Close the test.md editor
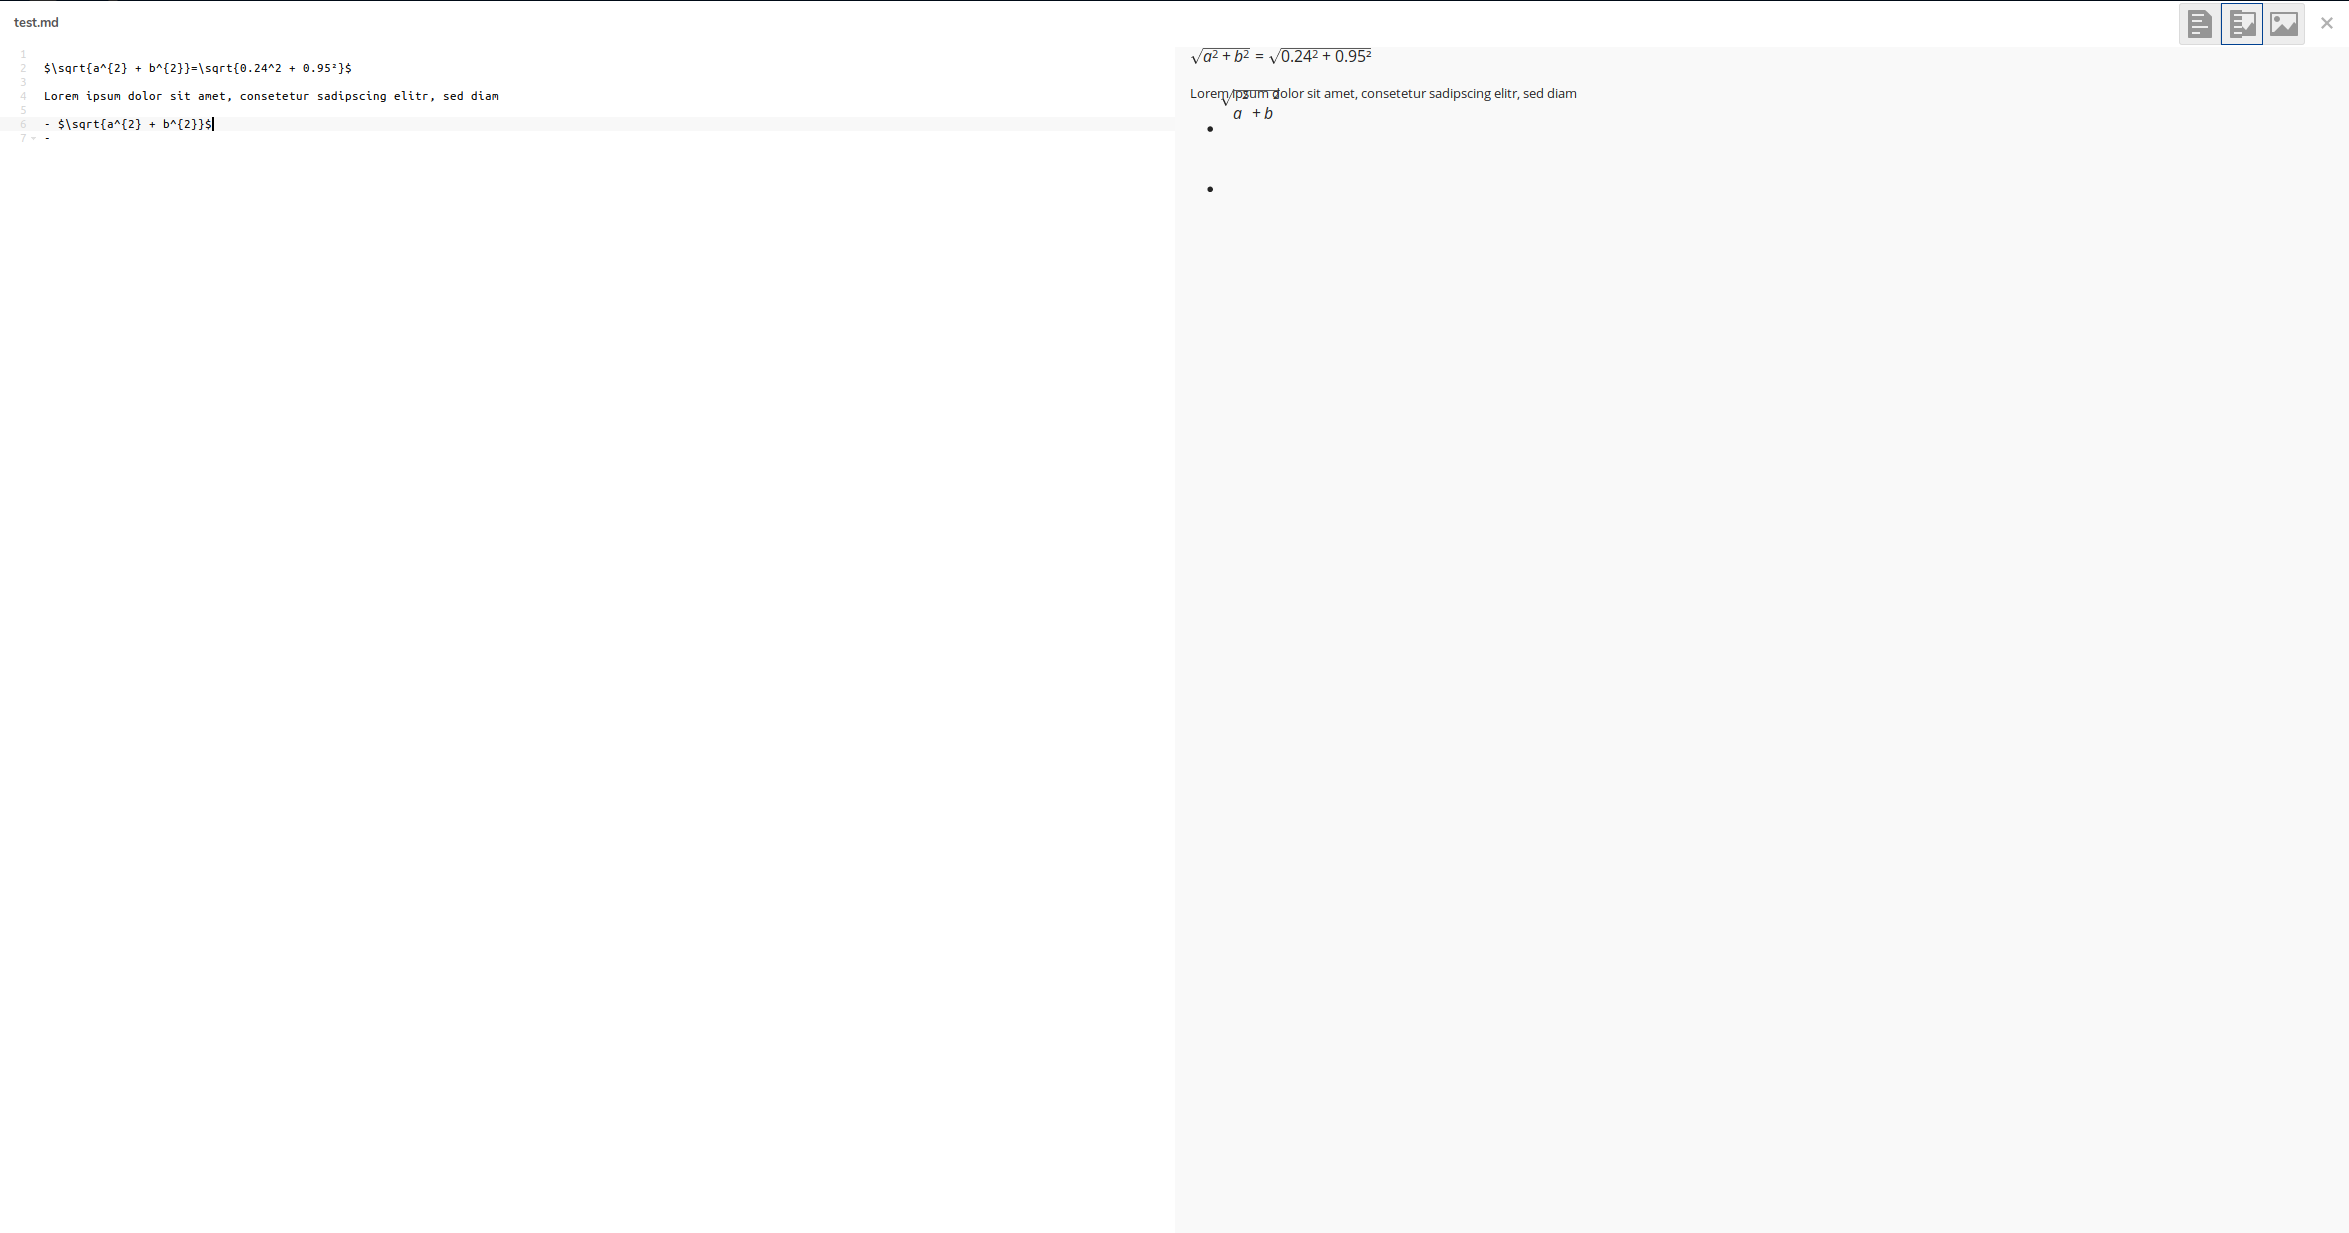 pyautogui.click(x=2326, y=22)
